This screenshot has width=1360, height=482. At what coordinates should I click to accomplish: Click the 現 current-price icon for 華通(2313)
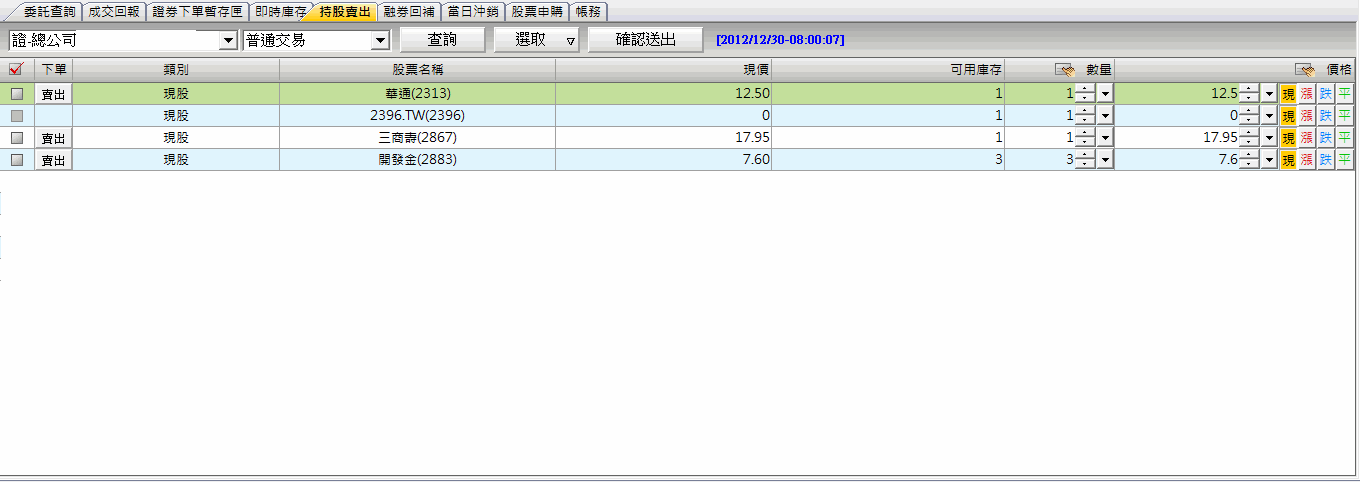point(1288,93)
